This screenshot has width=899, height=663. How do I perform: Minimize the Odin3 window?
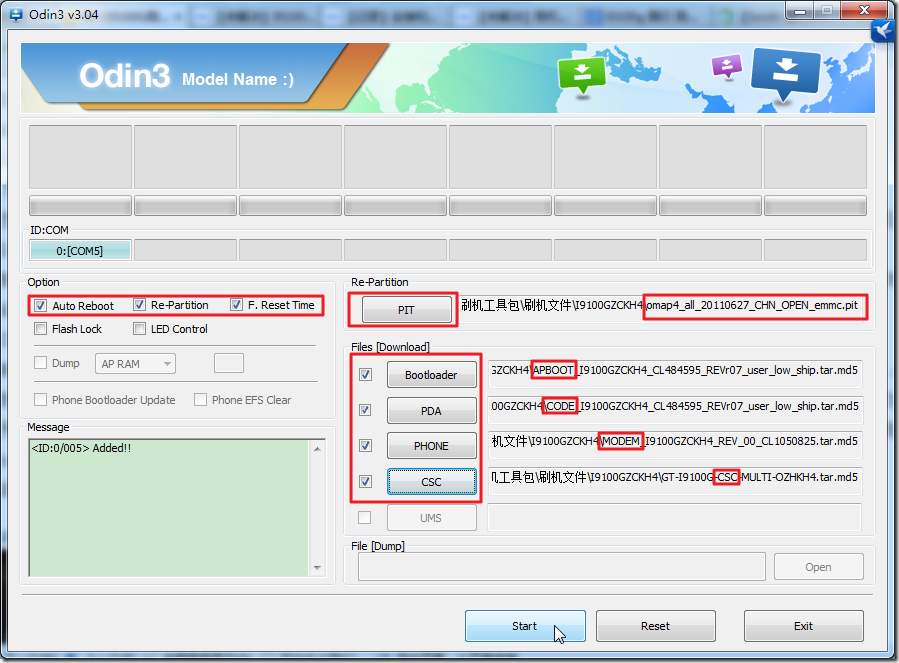(x=800, y=11)
